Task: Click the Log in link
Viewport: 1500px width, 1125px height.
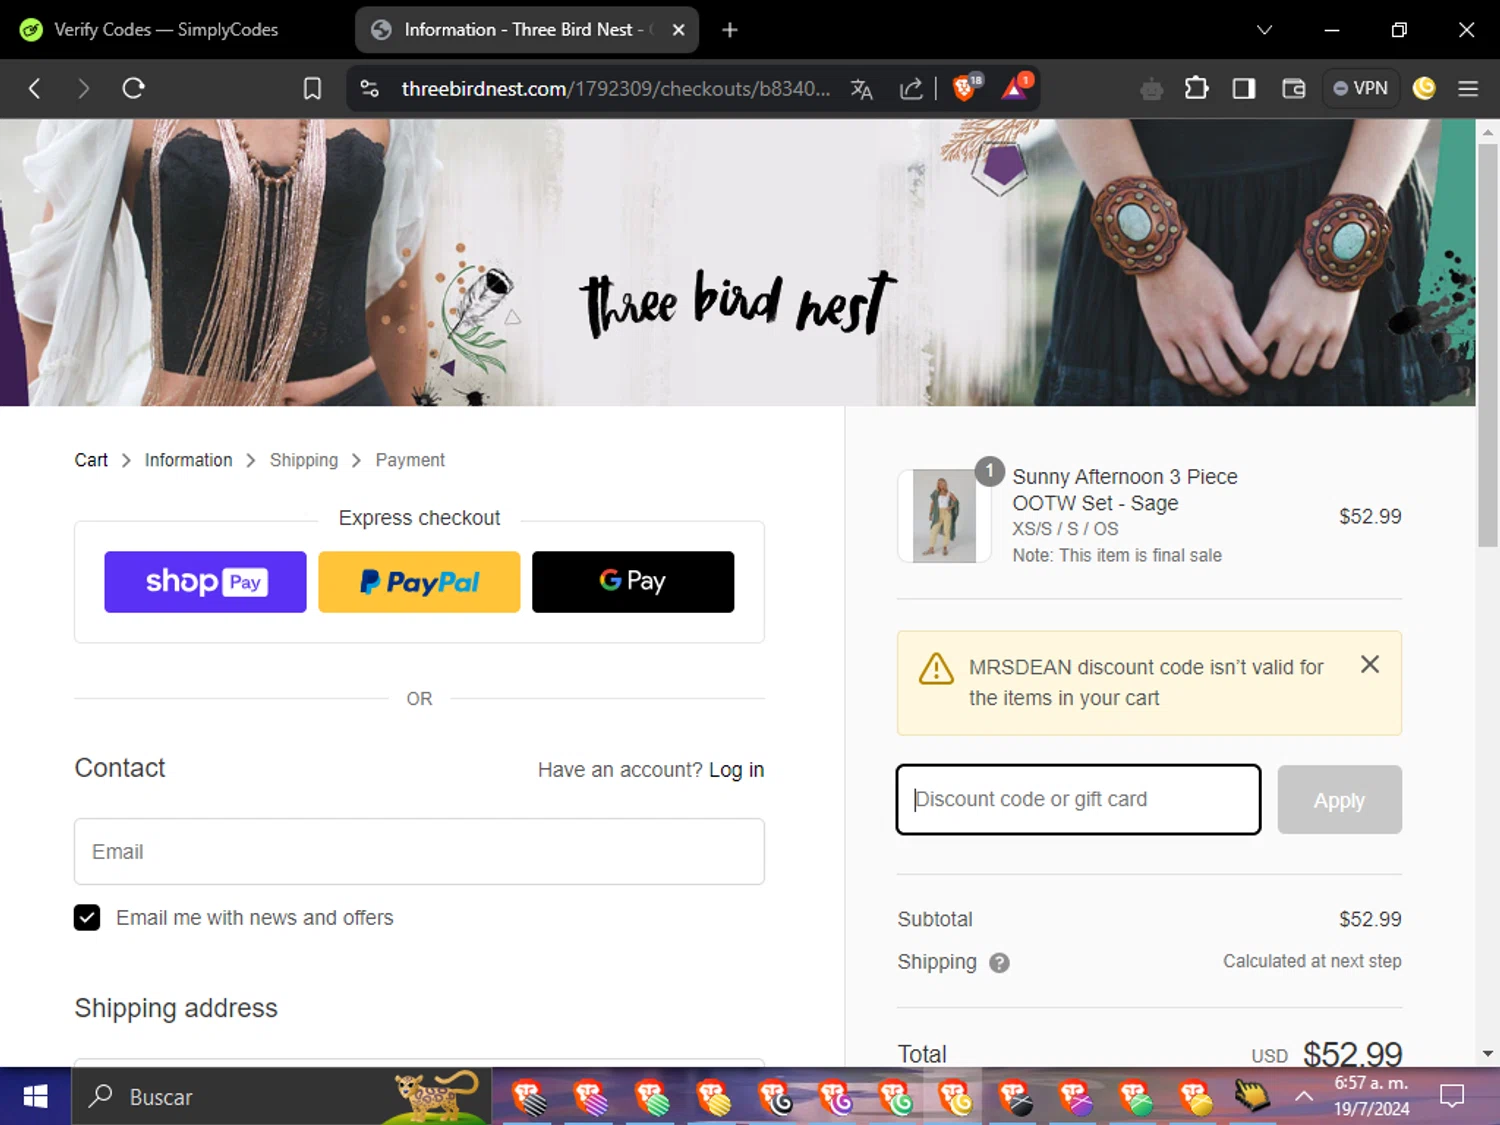Action: click(736, 770)
